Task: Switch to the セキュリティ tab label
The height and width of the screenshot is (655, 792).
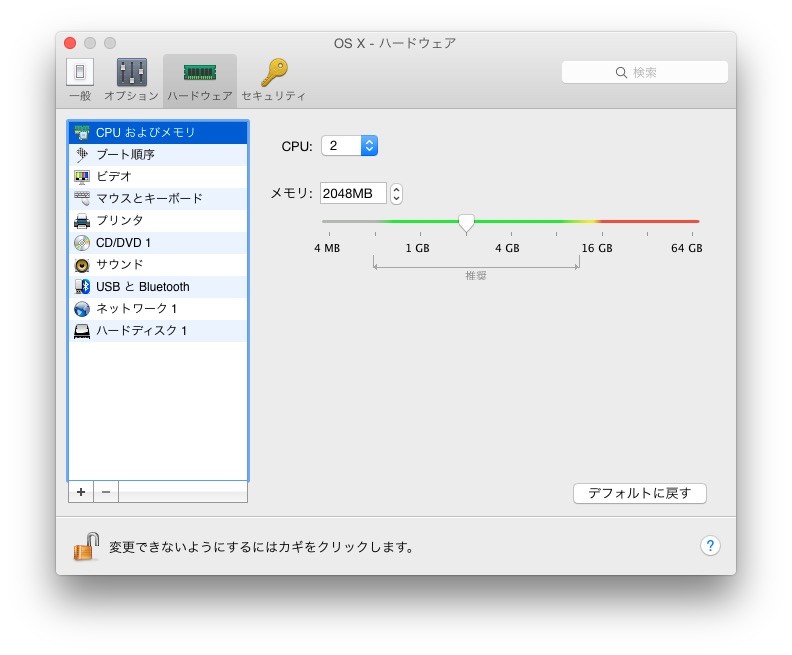Action: click(274, 96)
